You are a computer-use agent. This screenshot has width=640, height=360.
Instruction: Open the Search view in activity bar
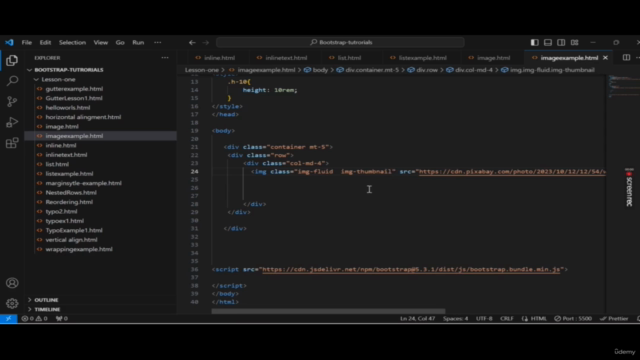[12, 81]
